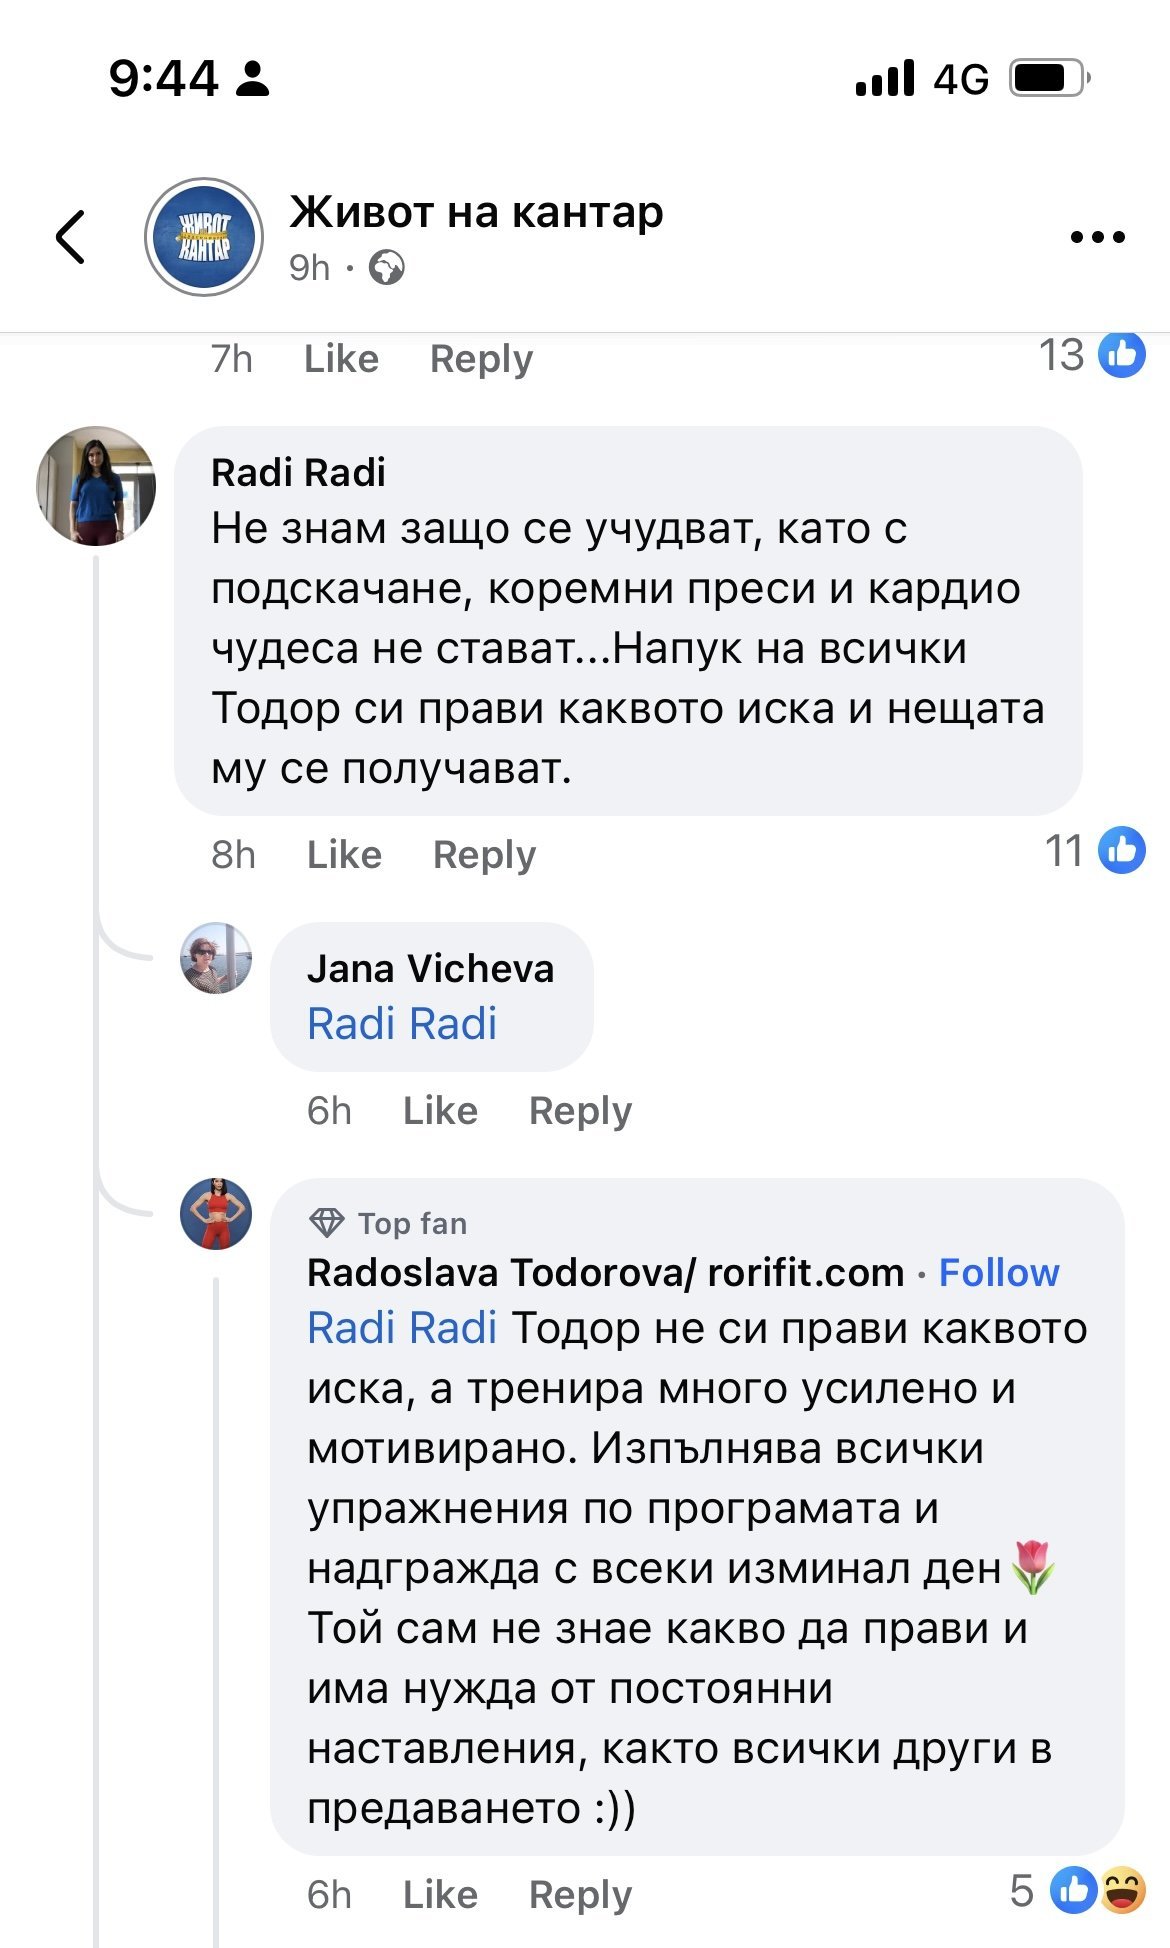The height and width of the screenshot is (1948, 1170).
Task: Like Radi Radi's comment
Action: tap(344, 855)
